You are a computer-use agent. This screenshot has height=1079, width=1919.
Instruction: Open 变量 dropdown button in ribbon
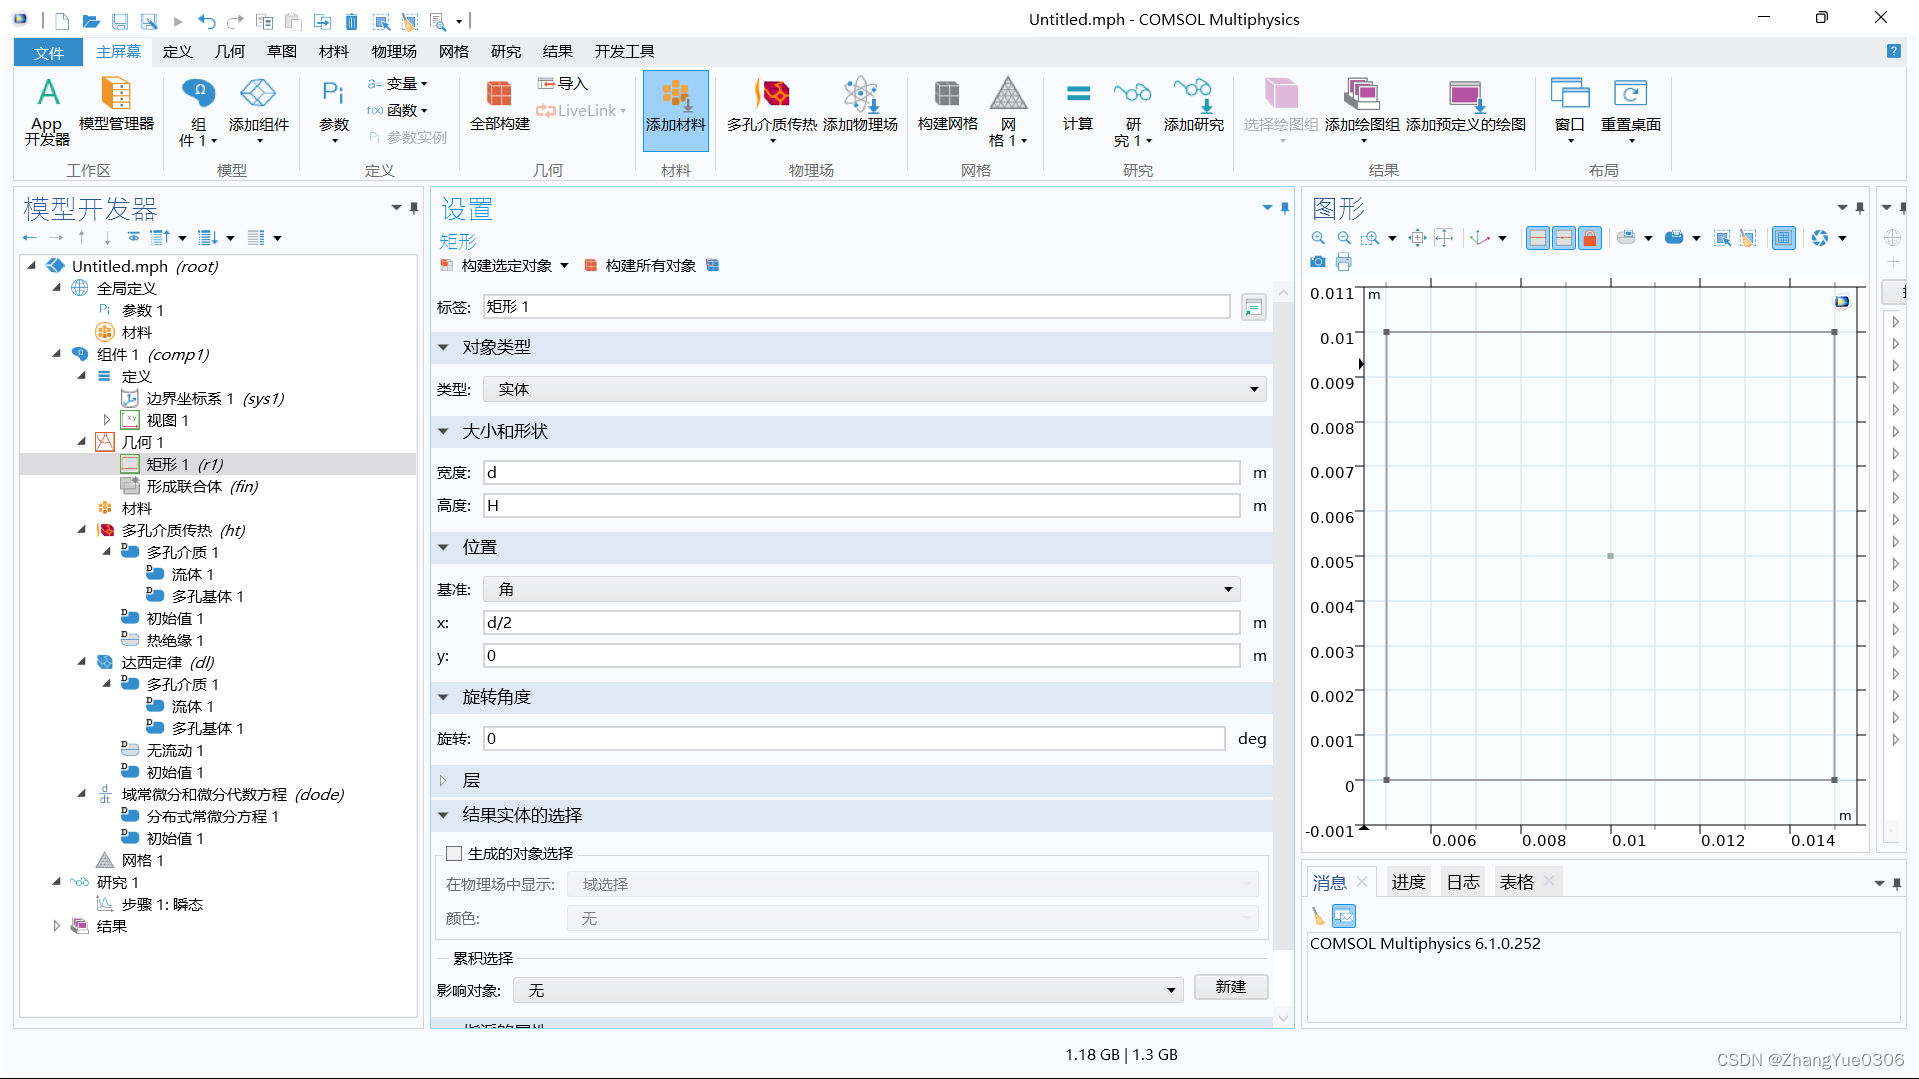398,84
